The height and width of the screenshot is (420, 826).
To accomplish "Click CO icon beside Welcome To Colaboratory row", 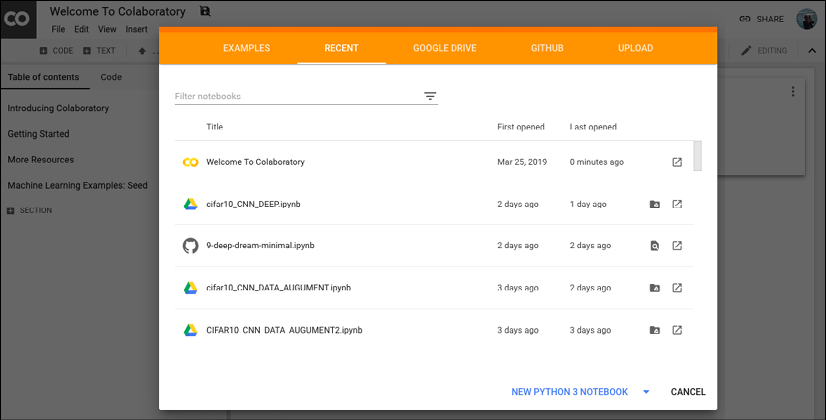I will pos(190,162).
